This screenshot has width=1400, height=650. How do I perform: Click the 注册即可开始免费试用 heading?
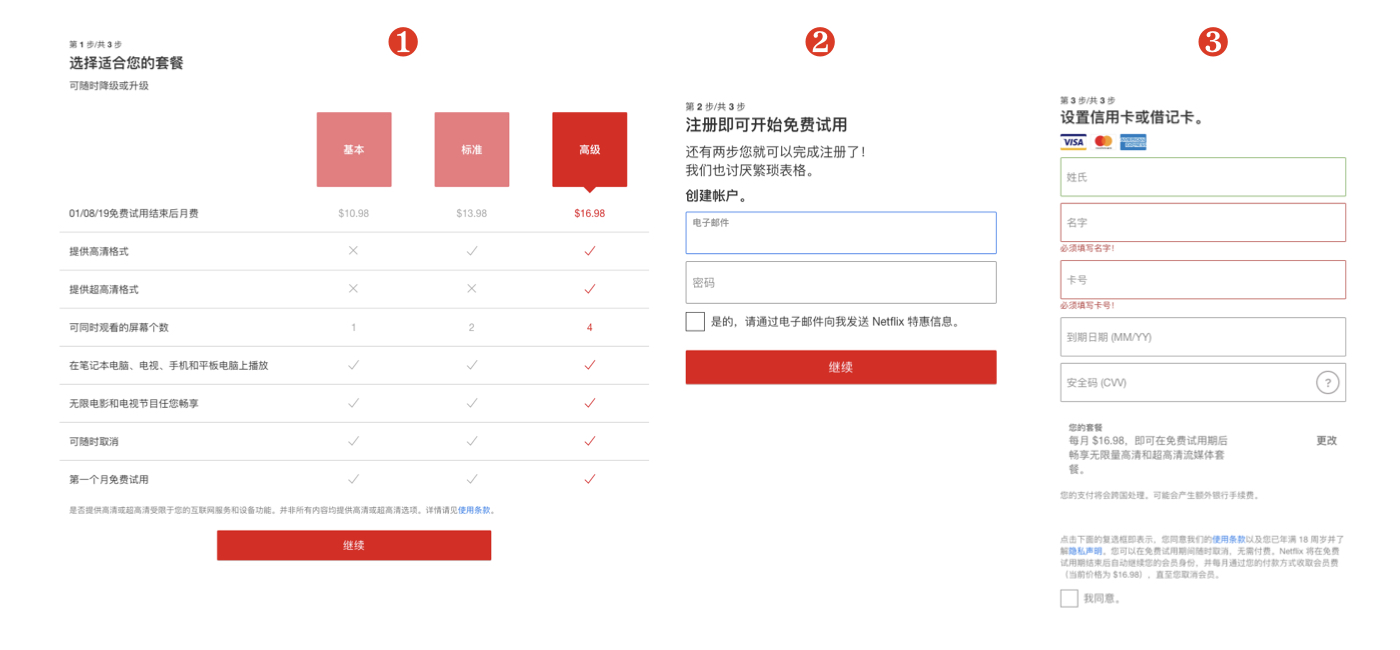coord(766,125)
